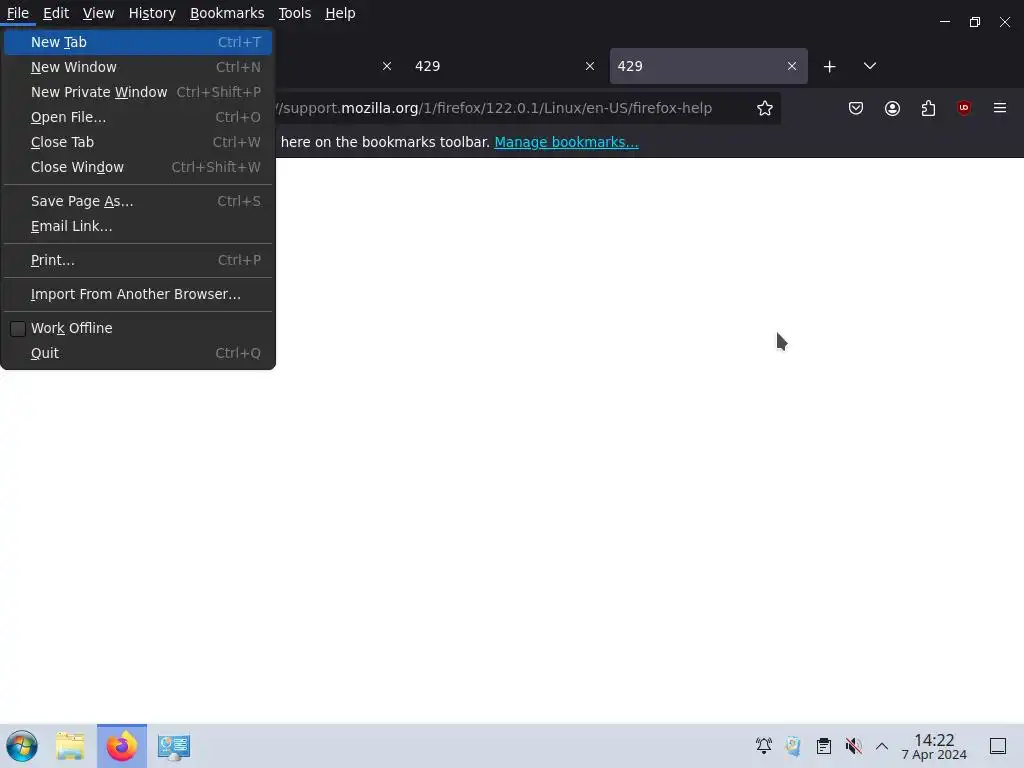Close the active 429 tab
The height and width of the screenshot is (768, 1024).
pos(792,66)
